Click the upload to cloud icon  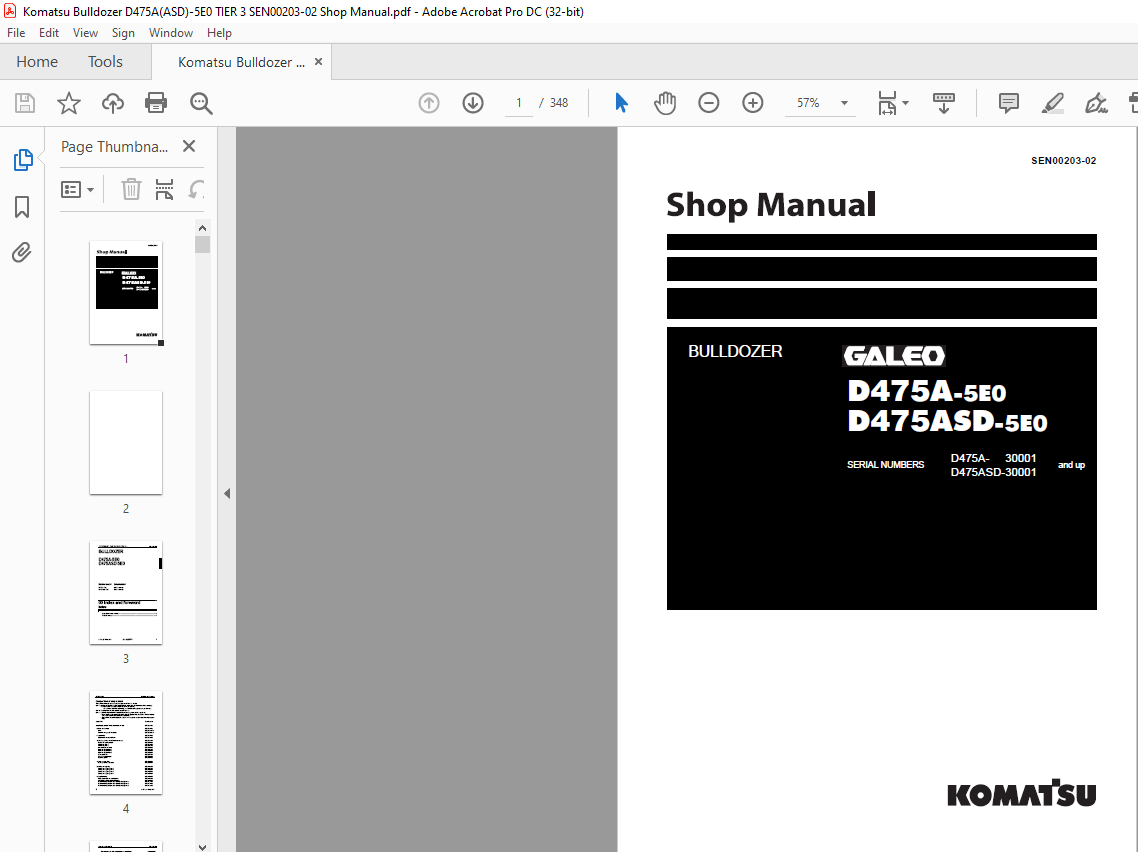pyautogui.click(x=112, y=103)
